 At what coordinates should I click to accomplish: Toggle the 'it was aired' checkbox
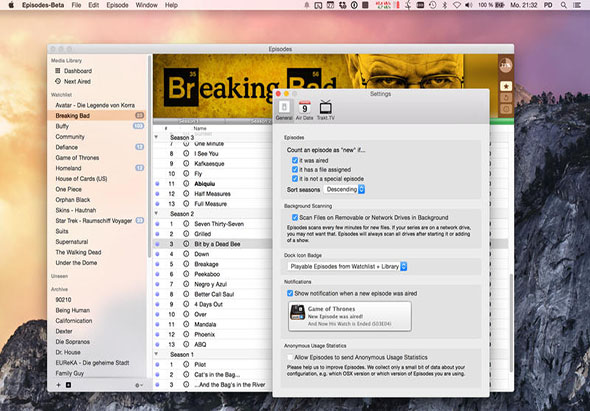(295, 160)
